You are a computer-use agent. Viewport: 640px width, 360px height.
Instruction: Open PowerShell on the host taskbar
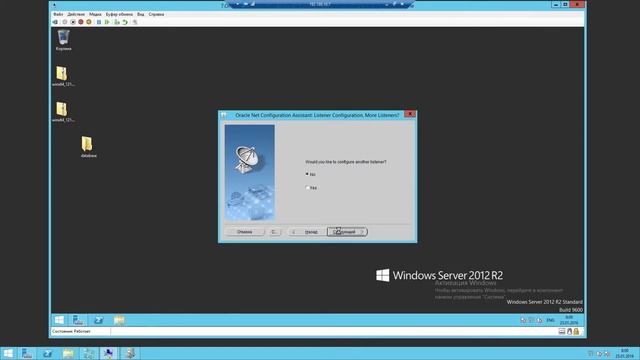47,353
